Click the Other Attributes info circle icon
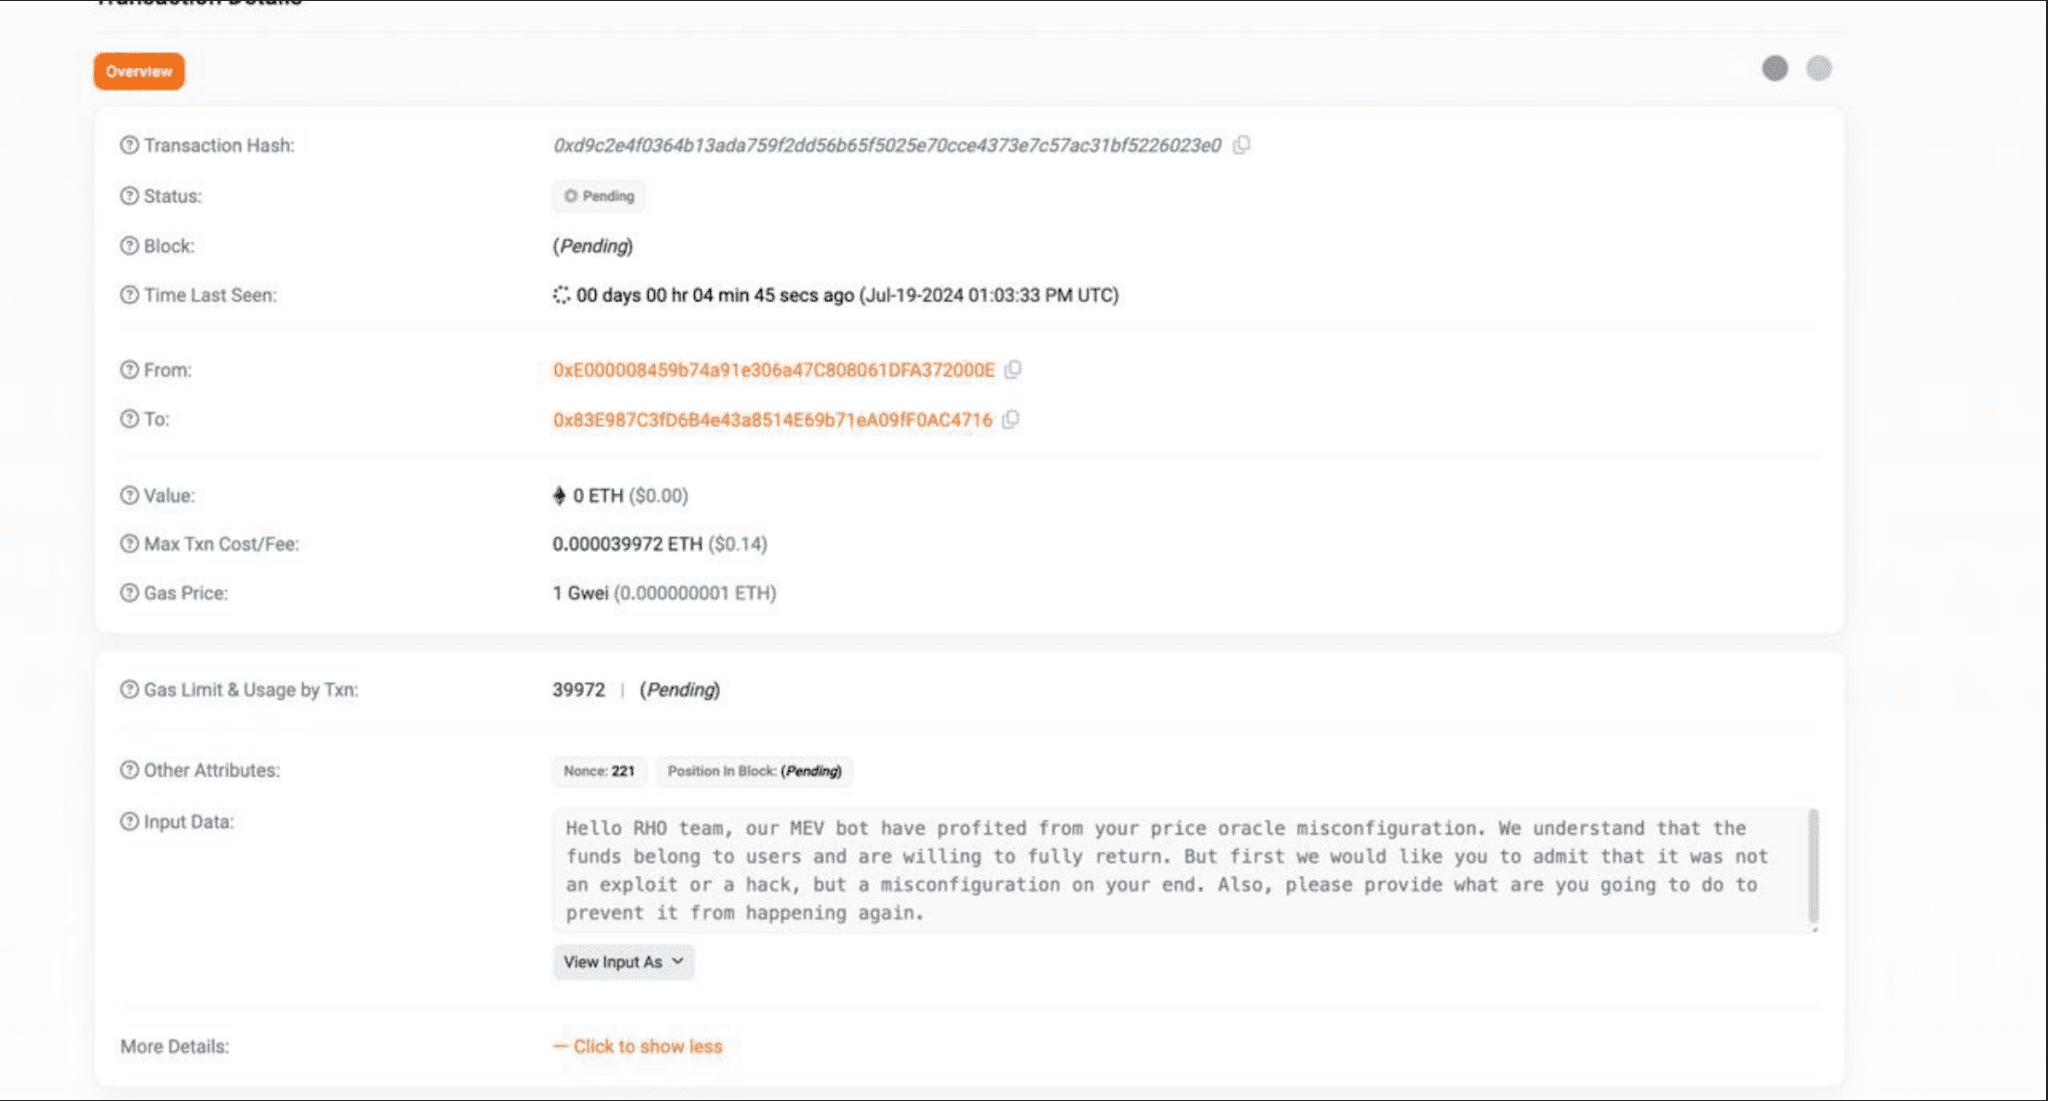This screenshot has width=2048, height=1101. point(130,769)
